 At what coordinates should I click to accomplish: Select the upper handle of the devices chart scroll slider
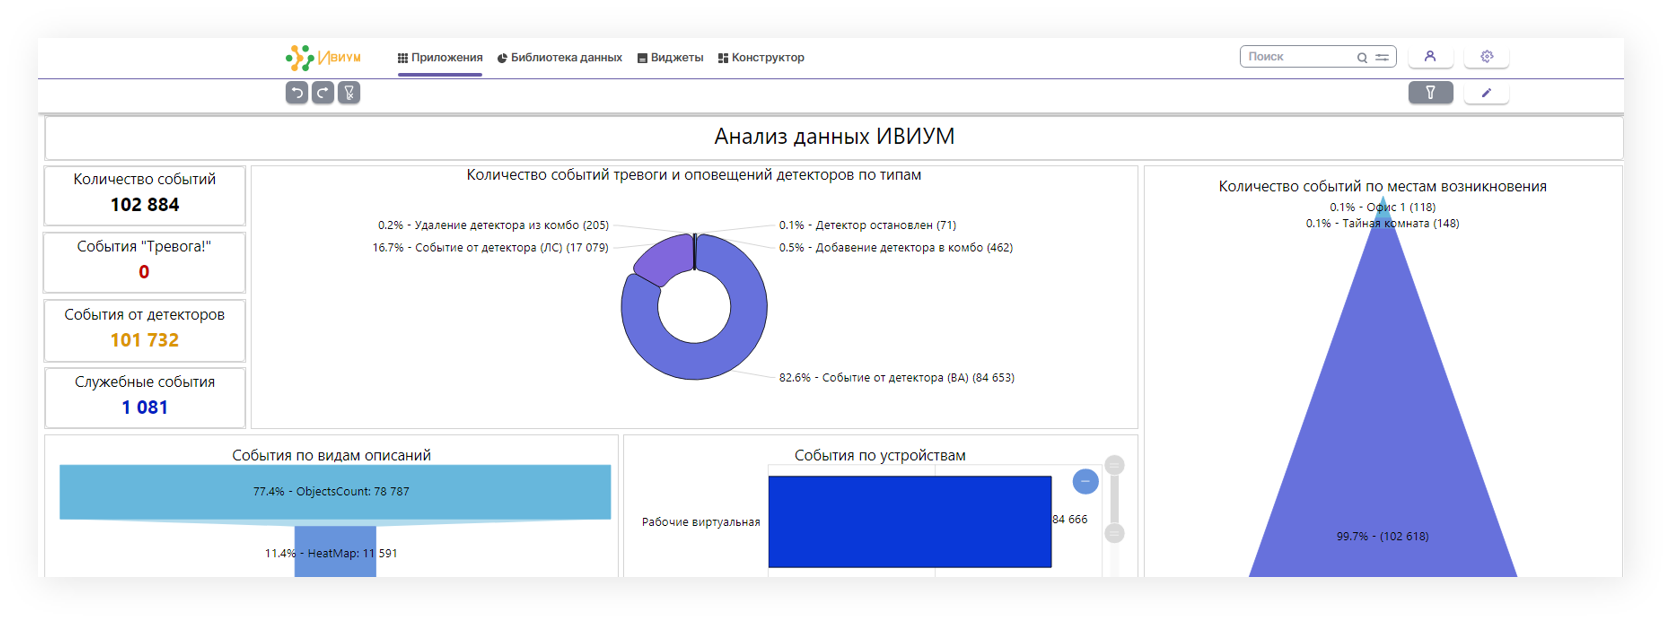[x=1114, y=465]
